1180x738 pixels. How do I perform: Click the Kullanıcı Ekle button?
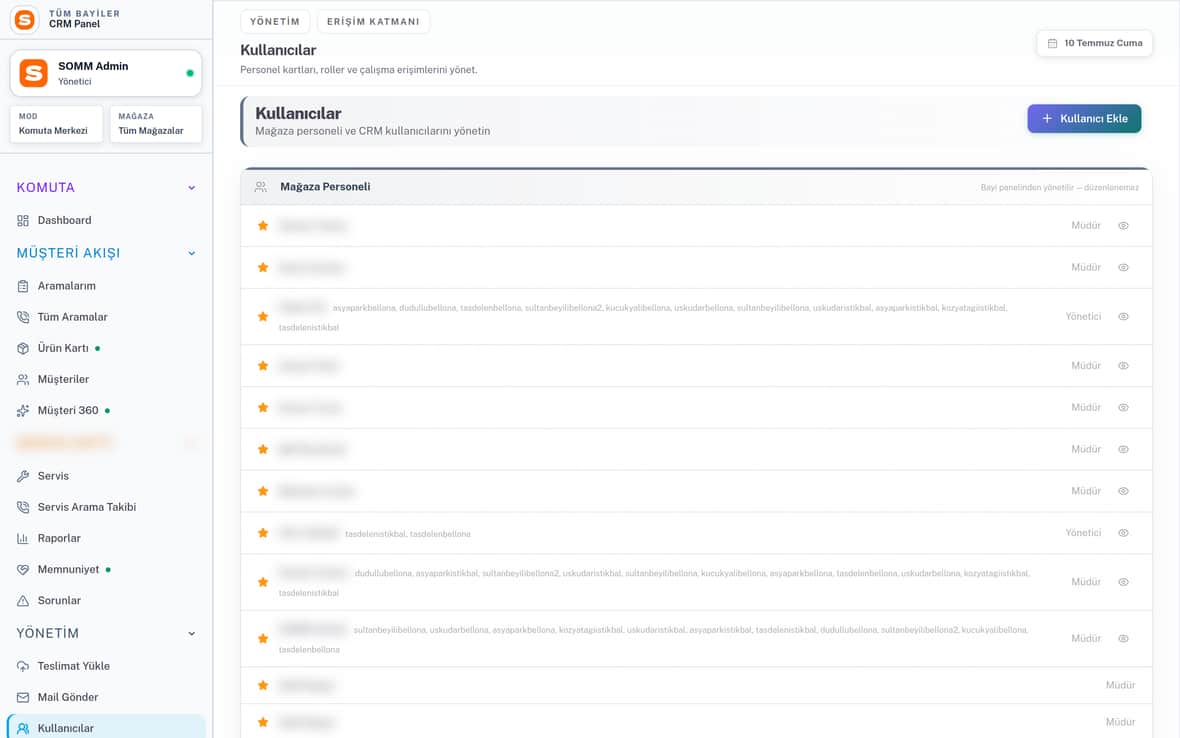click(x=1084, y=119)
